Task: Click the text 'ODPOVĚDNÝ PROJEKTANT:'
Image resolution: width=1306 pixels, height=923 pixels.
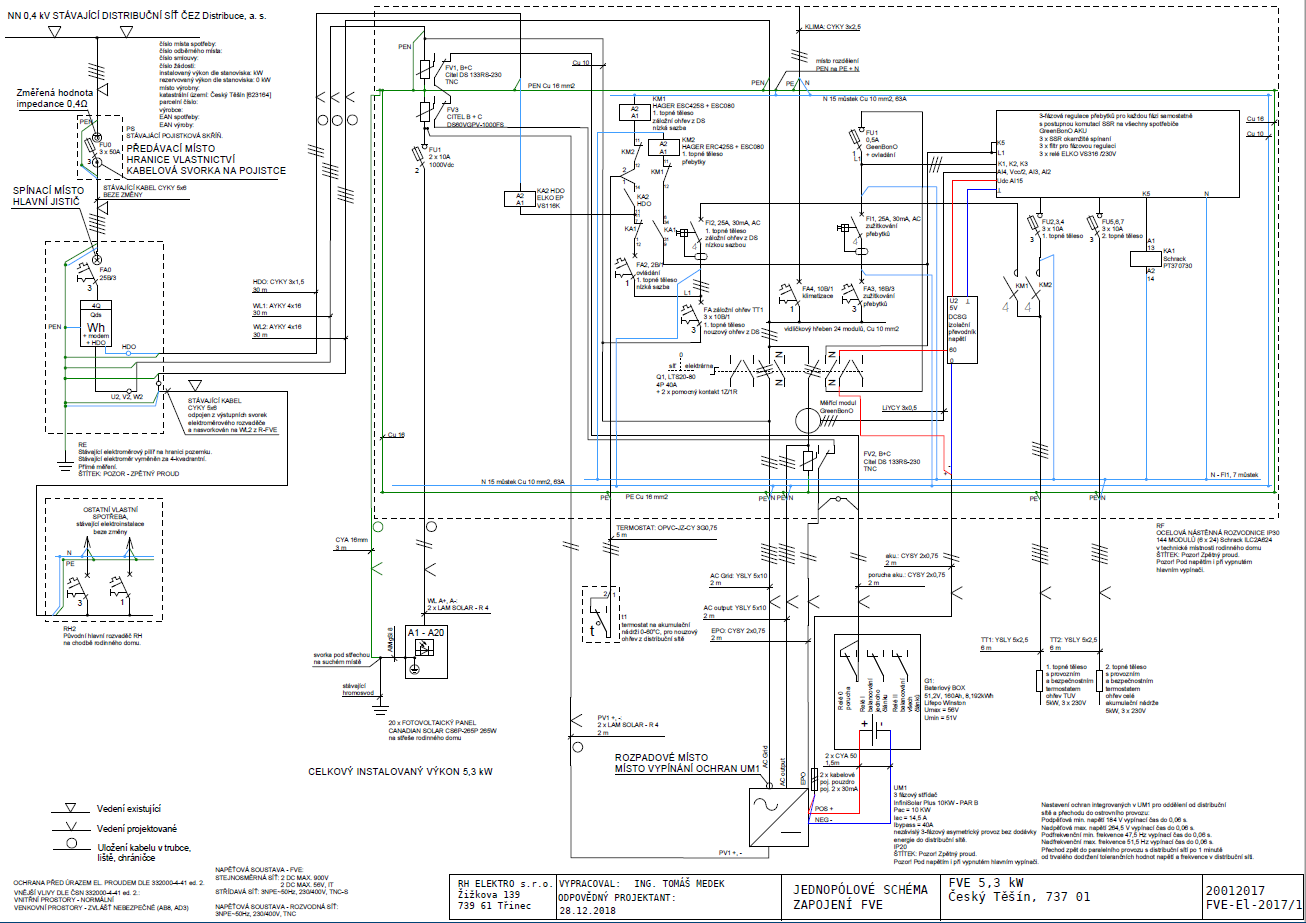Action: pos(618,898)
